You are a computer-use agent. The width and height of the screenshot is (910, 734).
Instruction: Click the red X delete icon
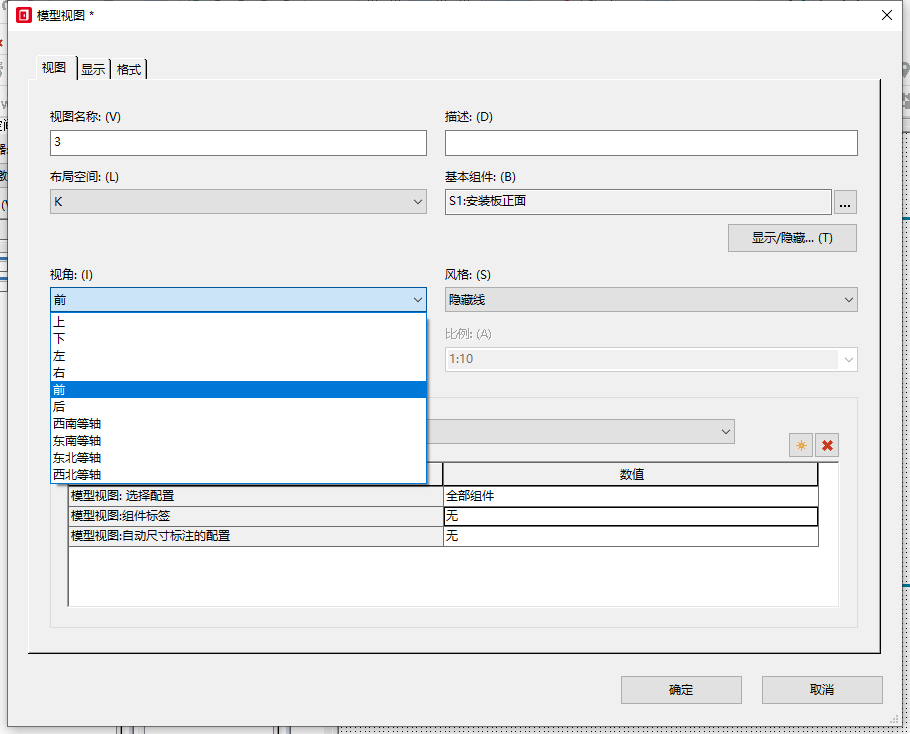coord(827,445)
